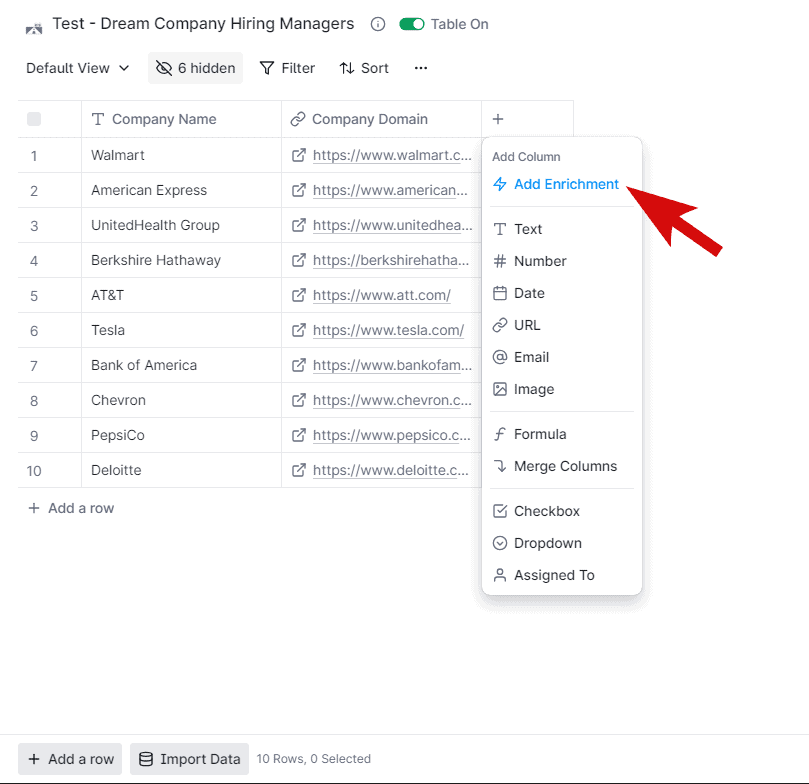Click the table logo icon beside title
This screenshot has width=809, height=784.
34,28
